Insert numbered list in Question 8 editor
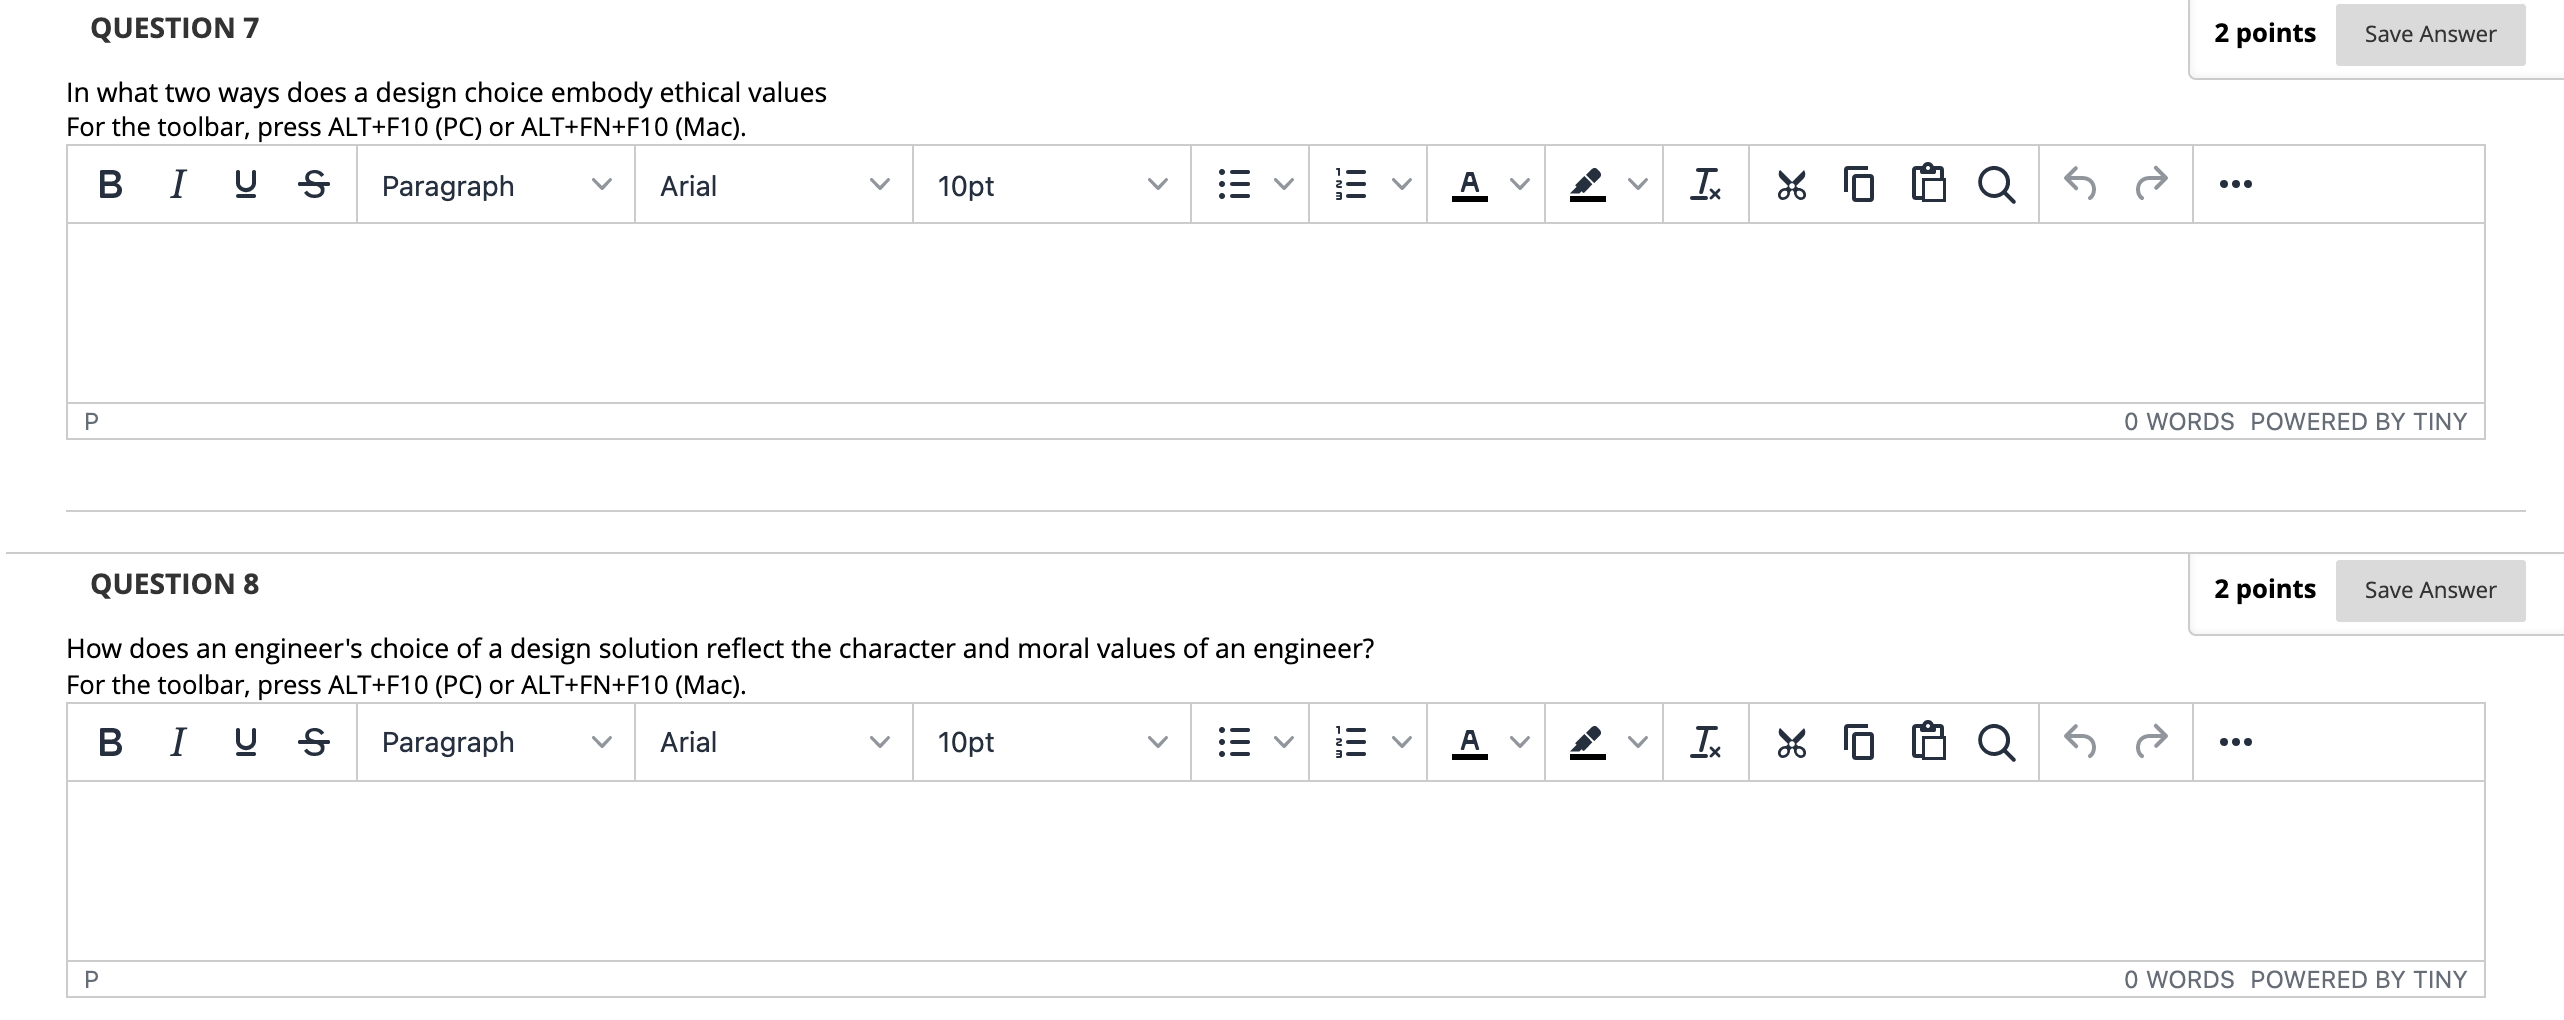 1352,742
